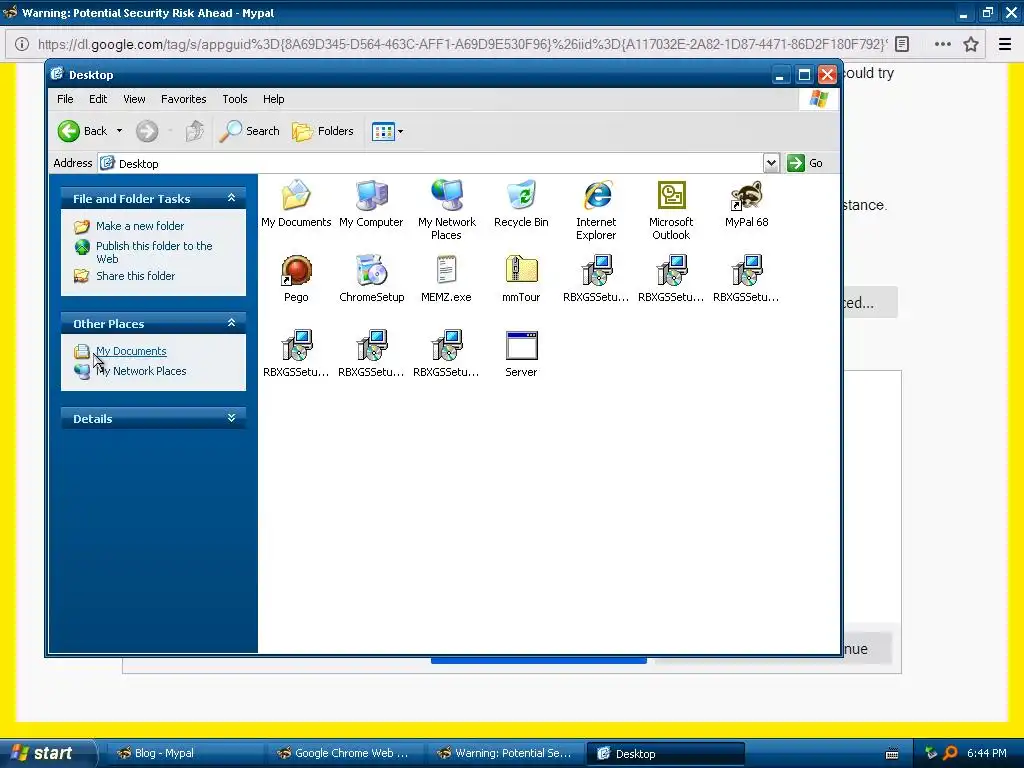Select the MEMZ.exe file icon
1024x768 pixels.
coord(446,279)
